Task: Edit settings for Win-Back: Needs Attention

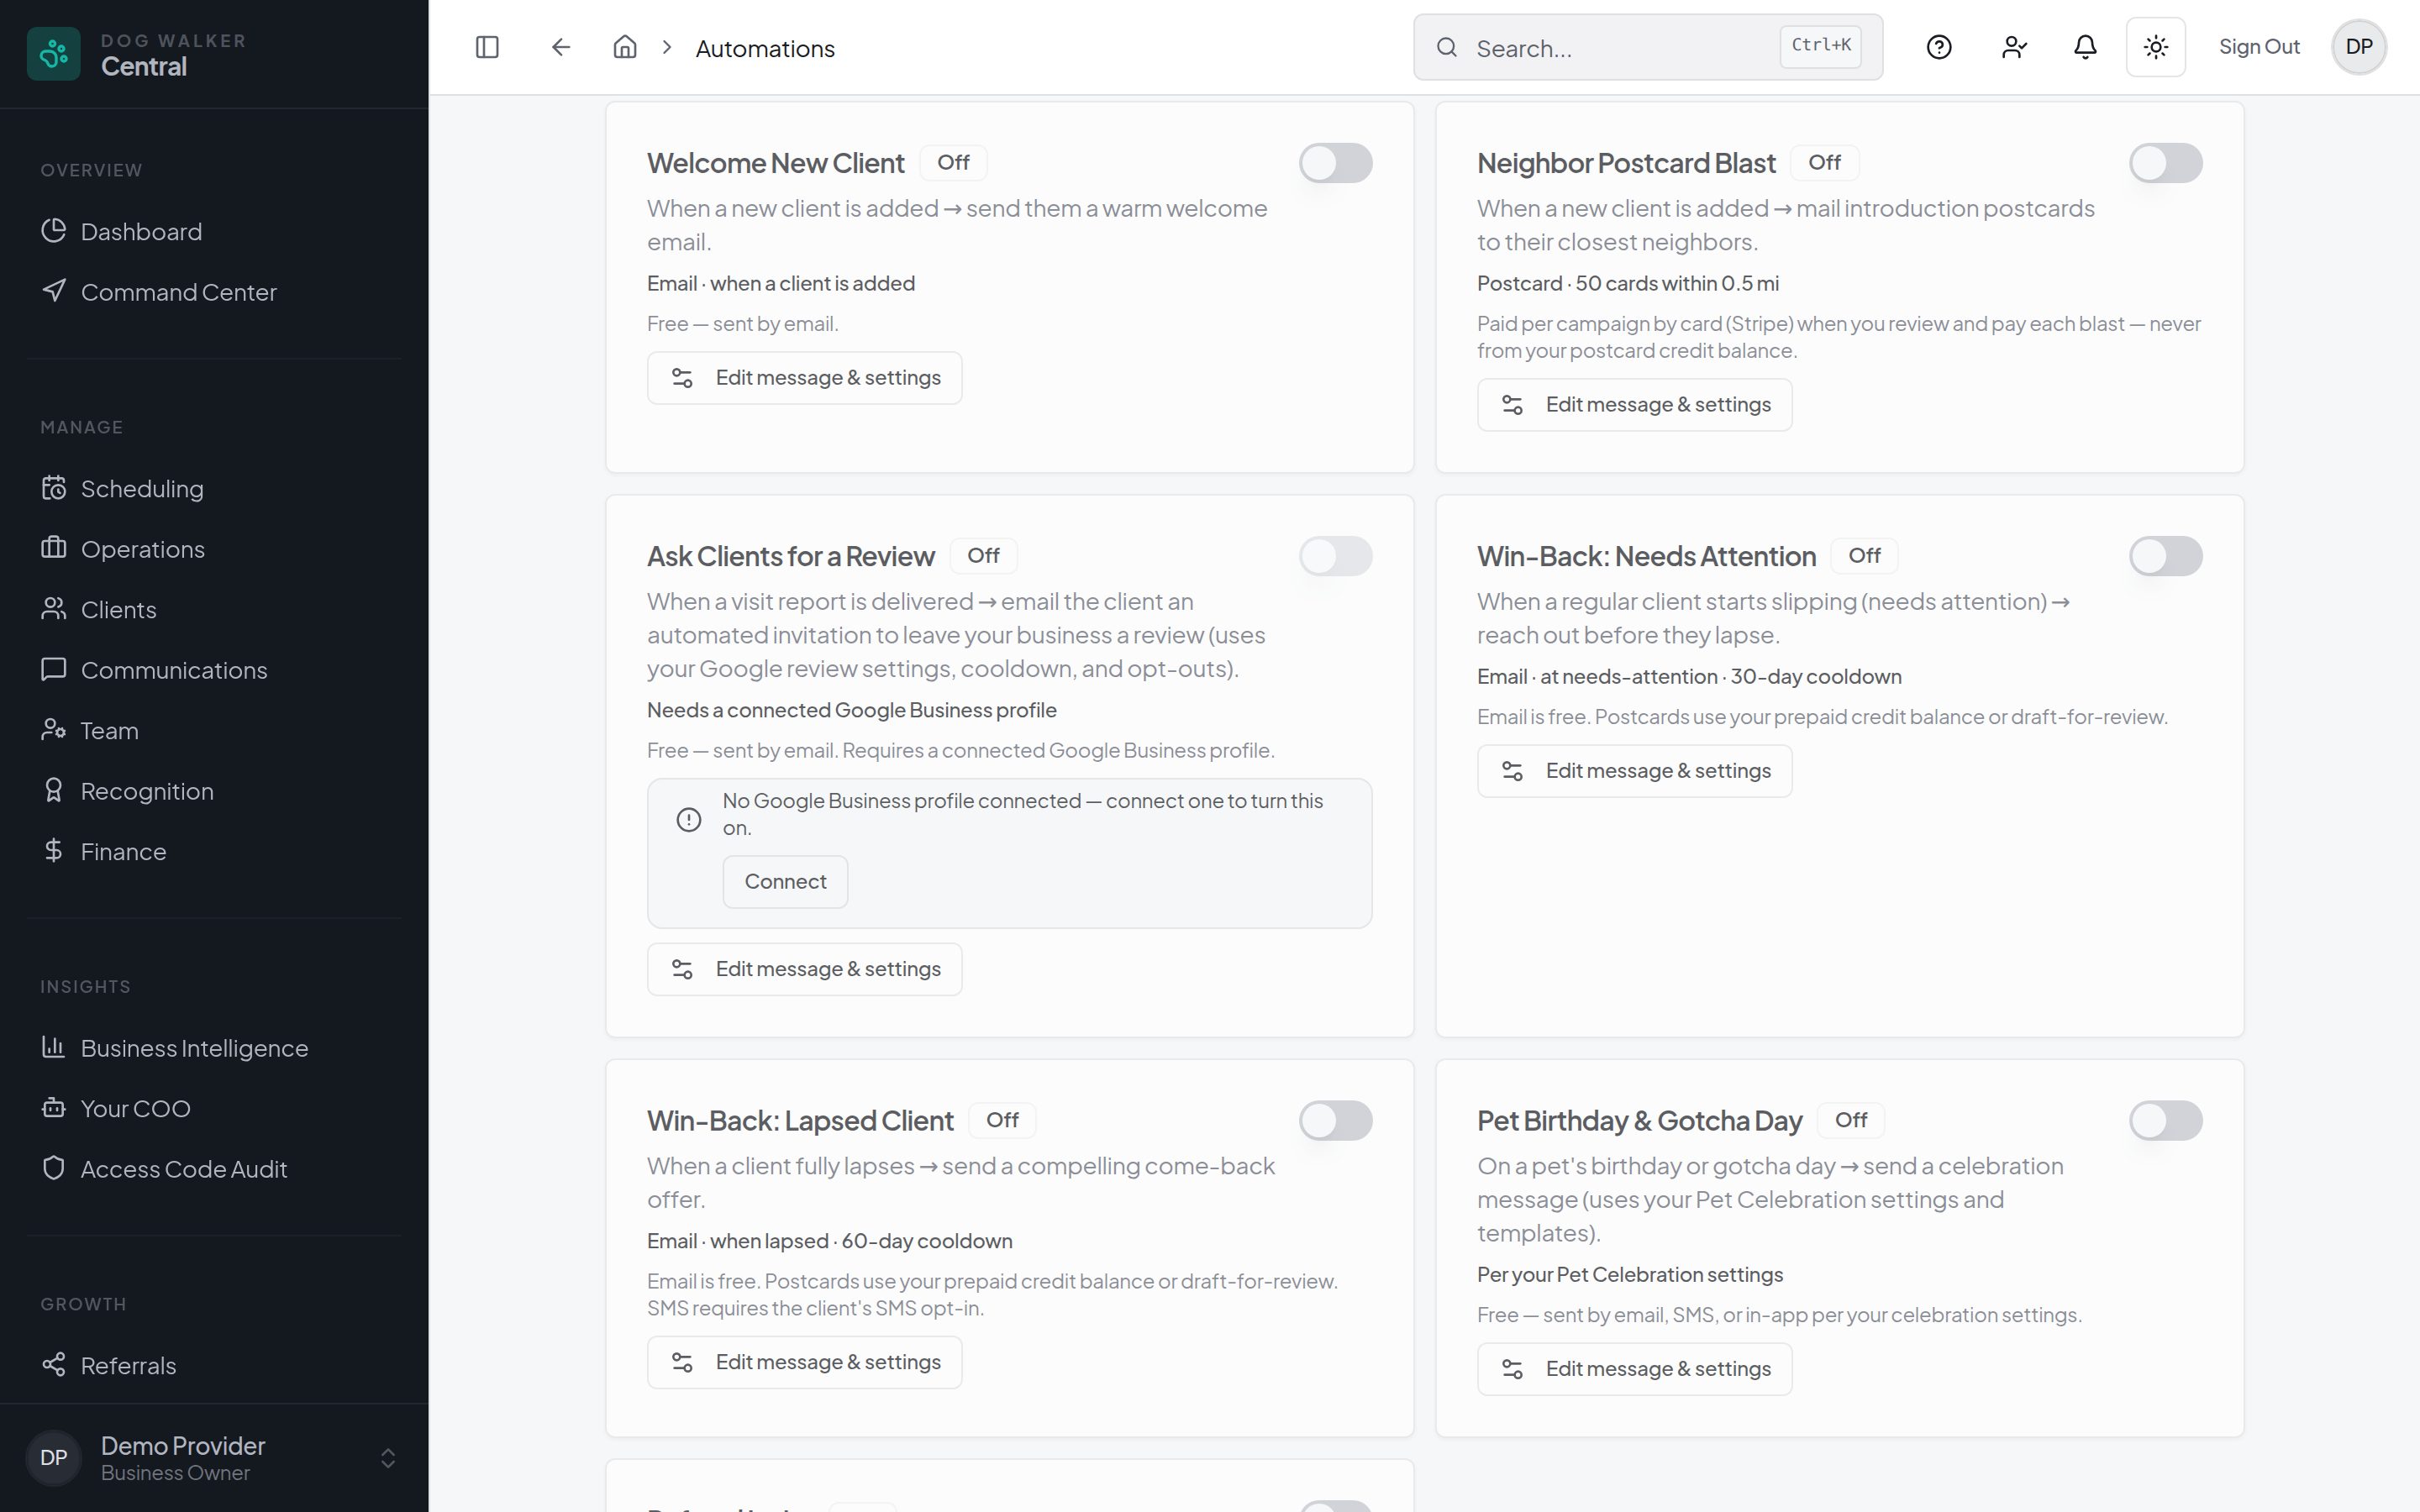Action: click(x=1634, y=771)
